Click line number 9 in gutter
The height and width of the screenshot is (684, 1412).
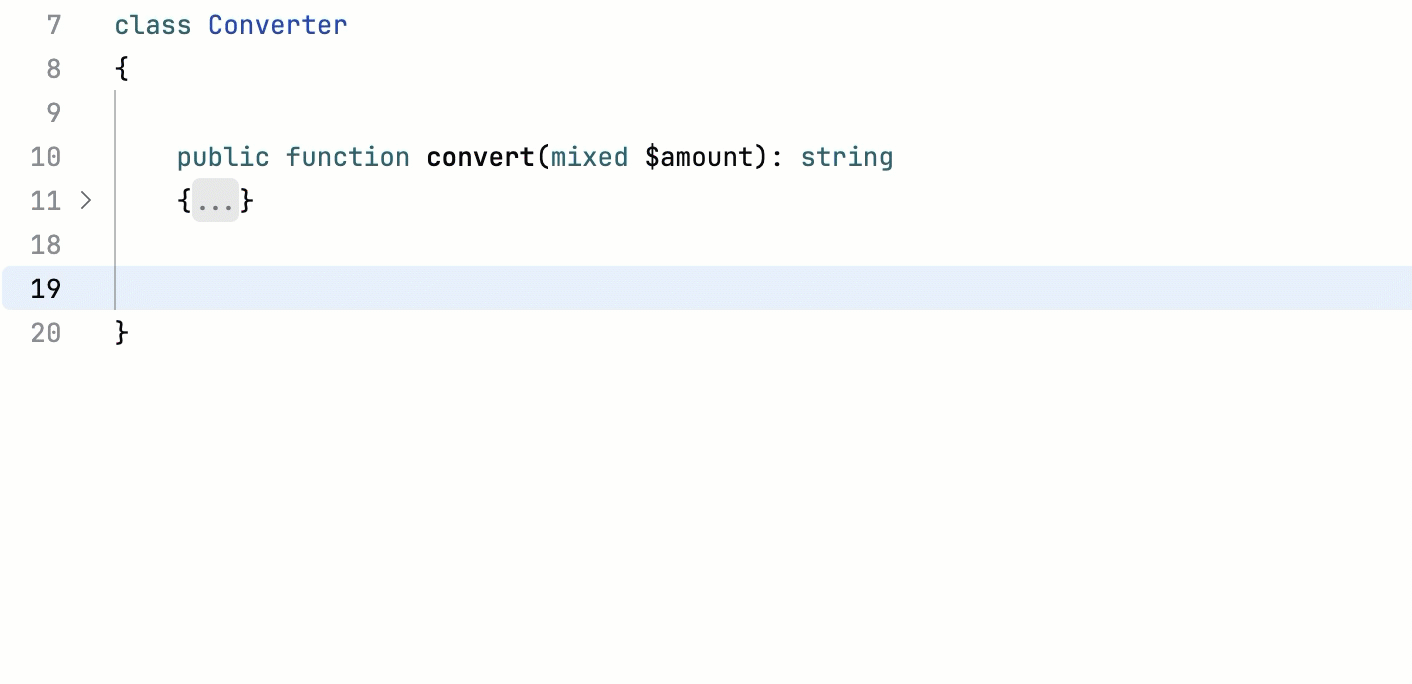54,113
